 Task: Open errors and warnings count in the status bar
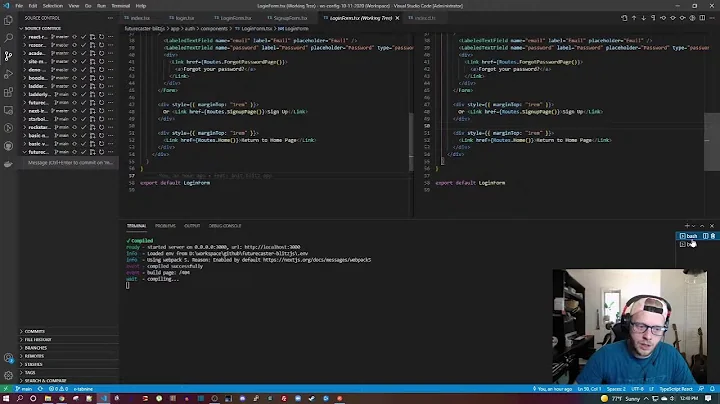tap(59, 389)
